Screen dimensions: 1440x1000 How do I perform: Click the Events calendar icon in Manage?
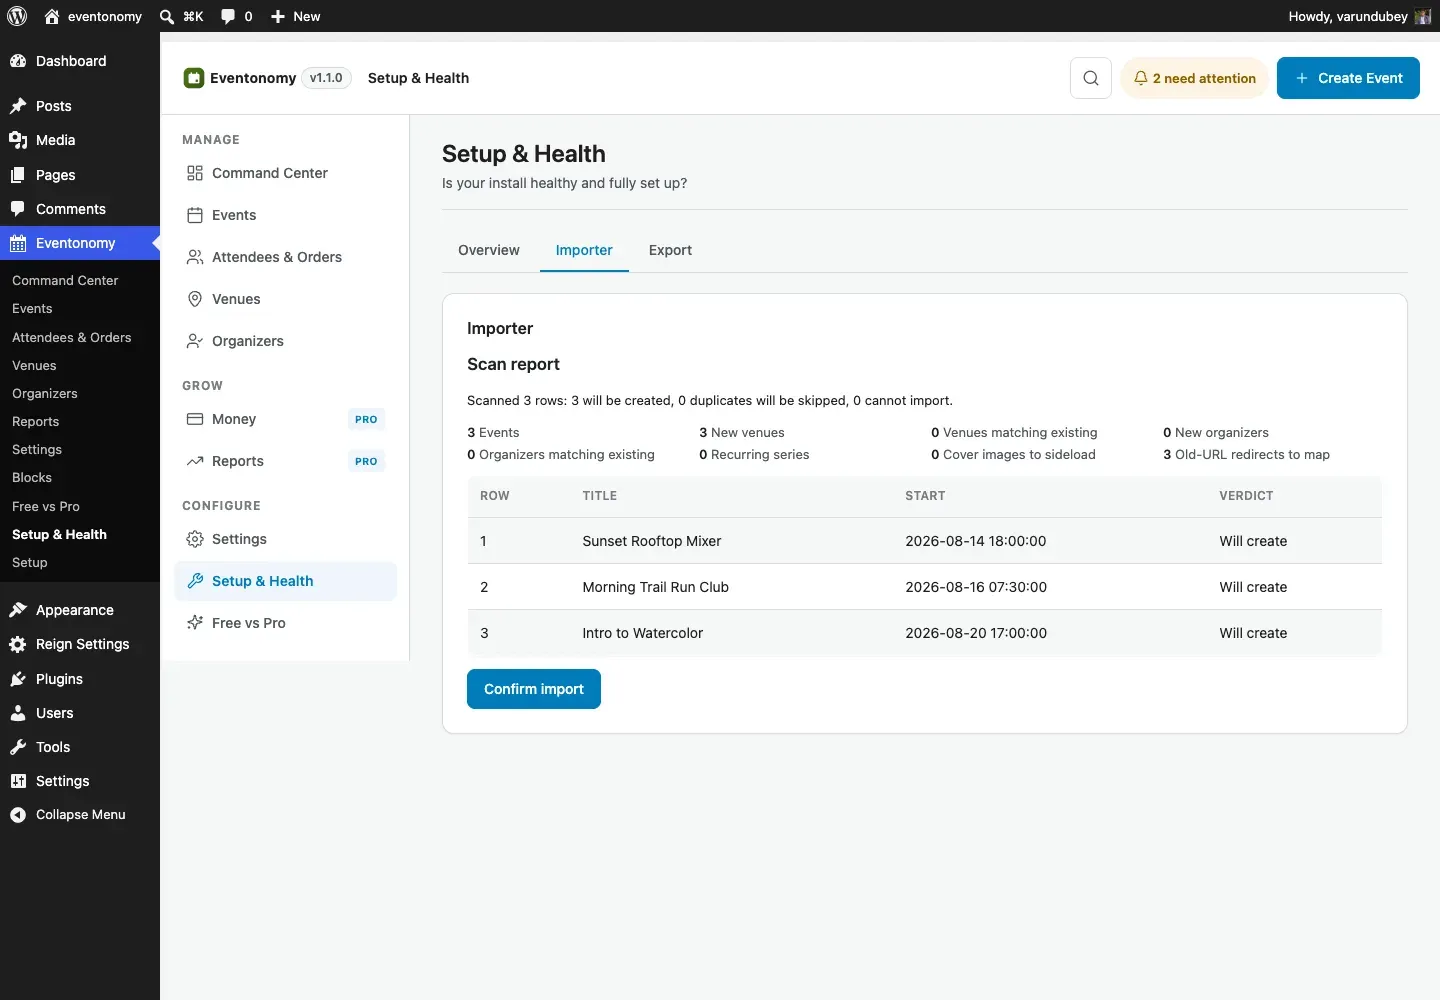[x=195, y=215]
